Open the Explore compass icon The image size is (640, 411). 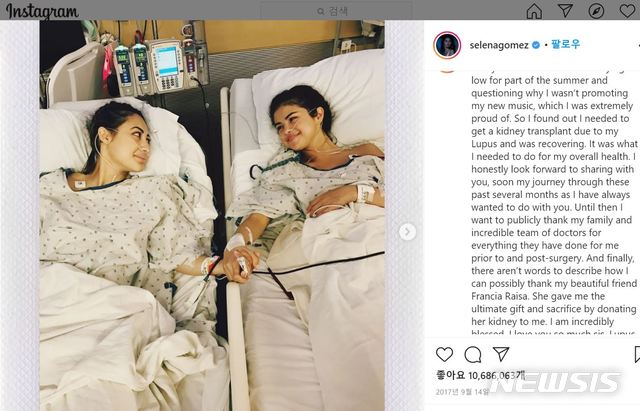pyautogui.click(x=596, y=11)
